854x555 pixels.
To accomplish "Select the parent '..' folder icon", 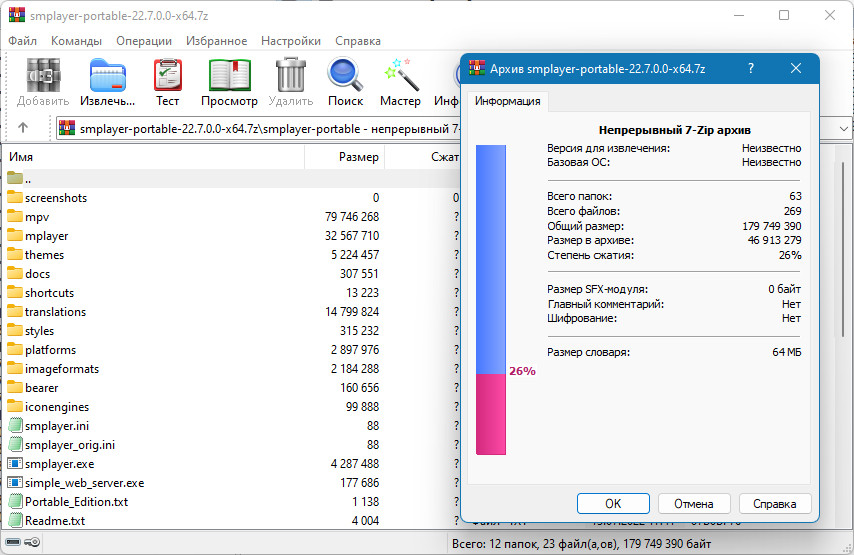I will pyautogui.click(x=15, y=178).
